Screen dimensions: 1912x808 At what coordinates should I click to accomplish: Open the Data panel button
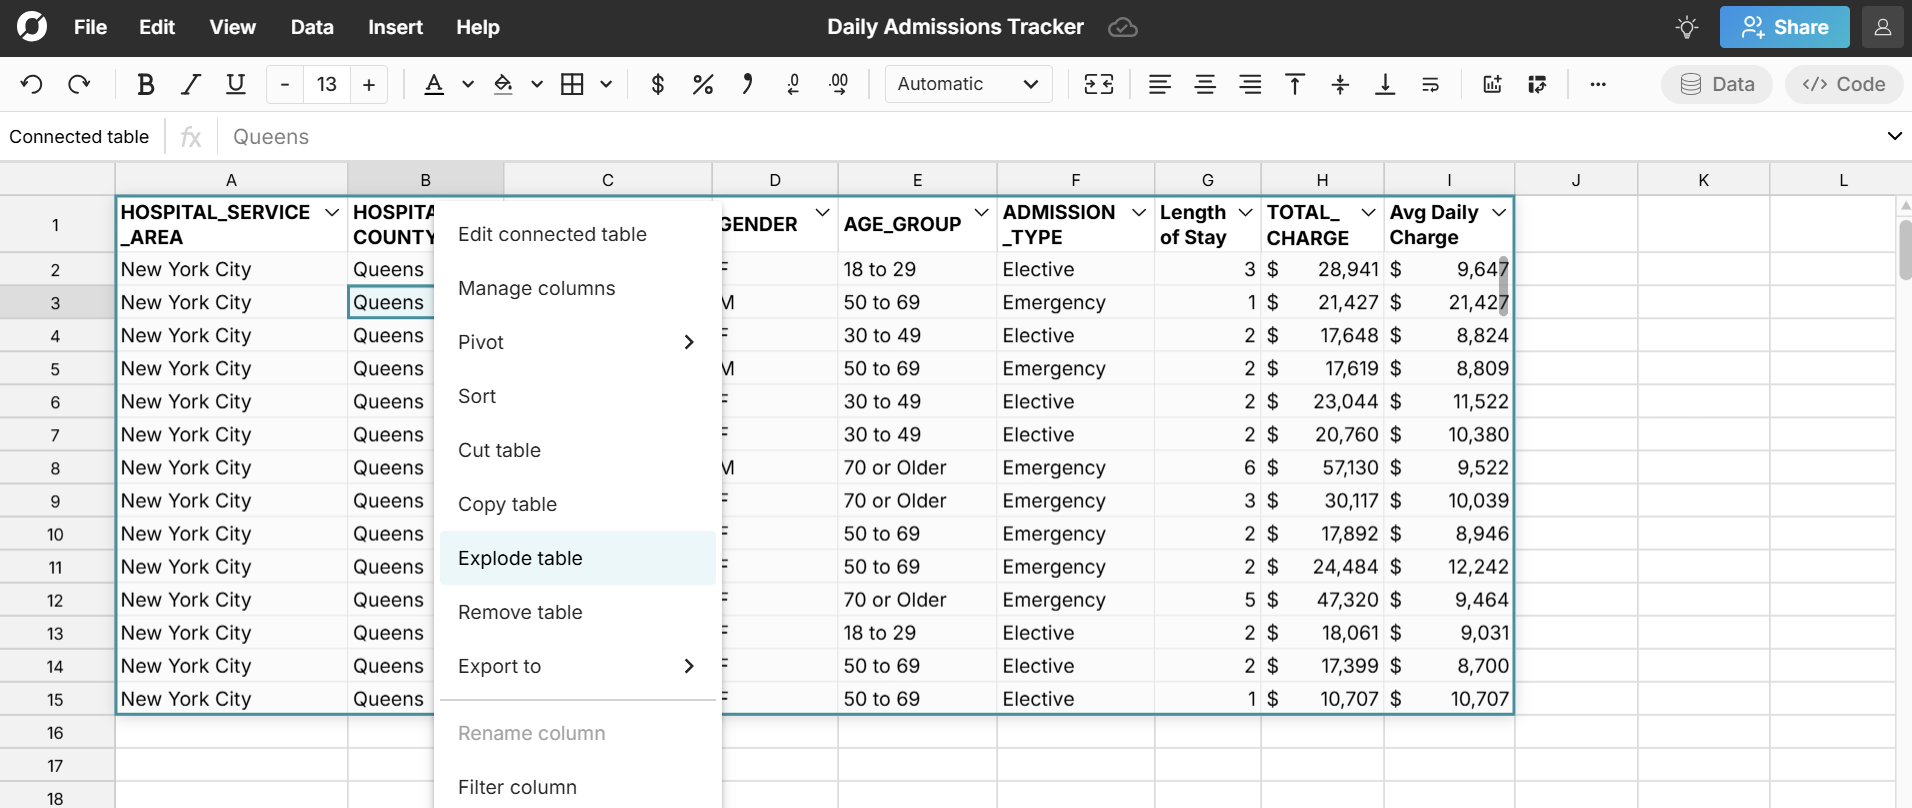coord(1717,84)
